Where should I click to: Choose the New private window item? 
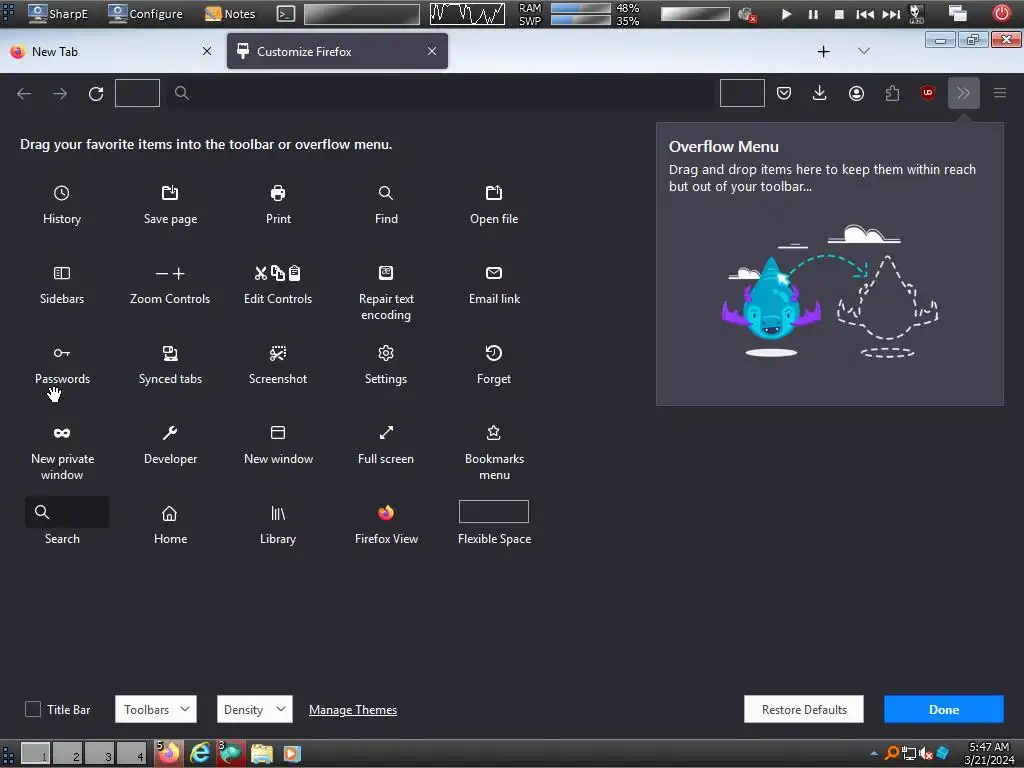coord(61,453)
